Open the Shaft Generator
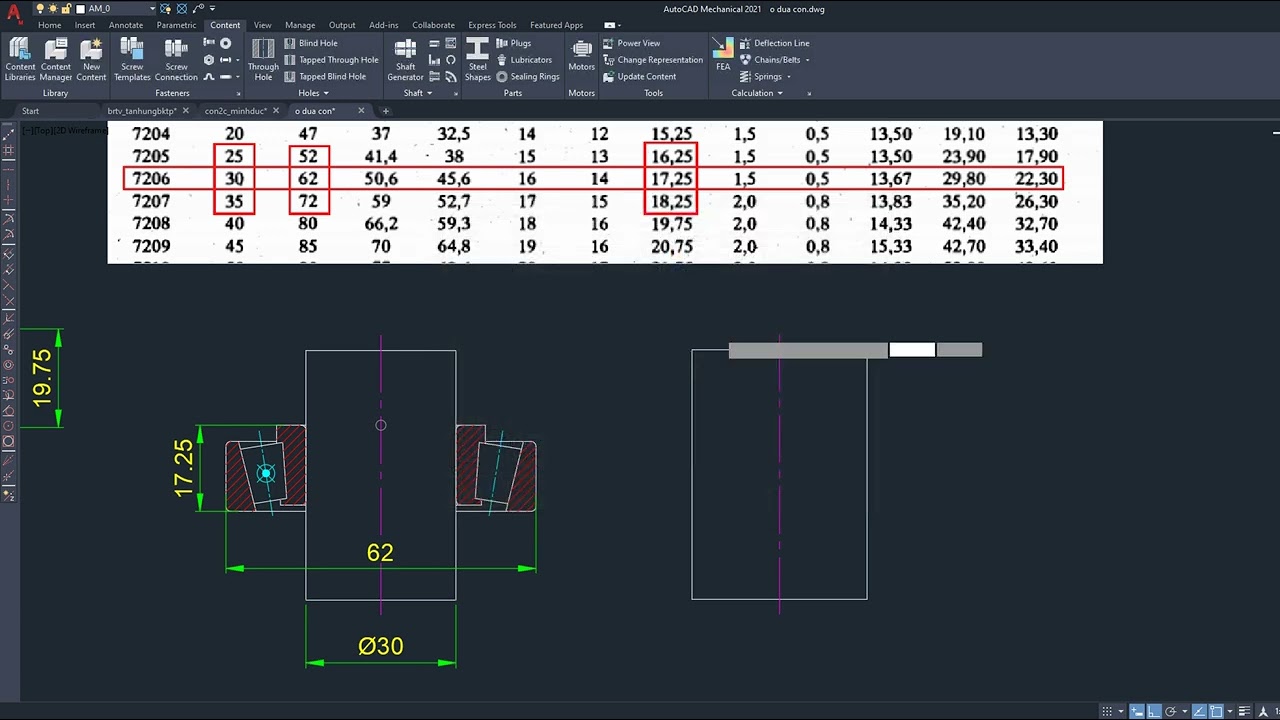Screen dimensions: 1280x720 coord(405,60)
